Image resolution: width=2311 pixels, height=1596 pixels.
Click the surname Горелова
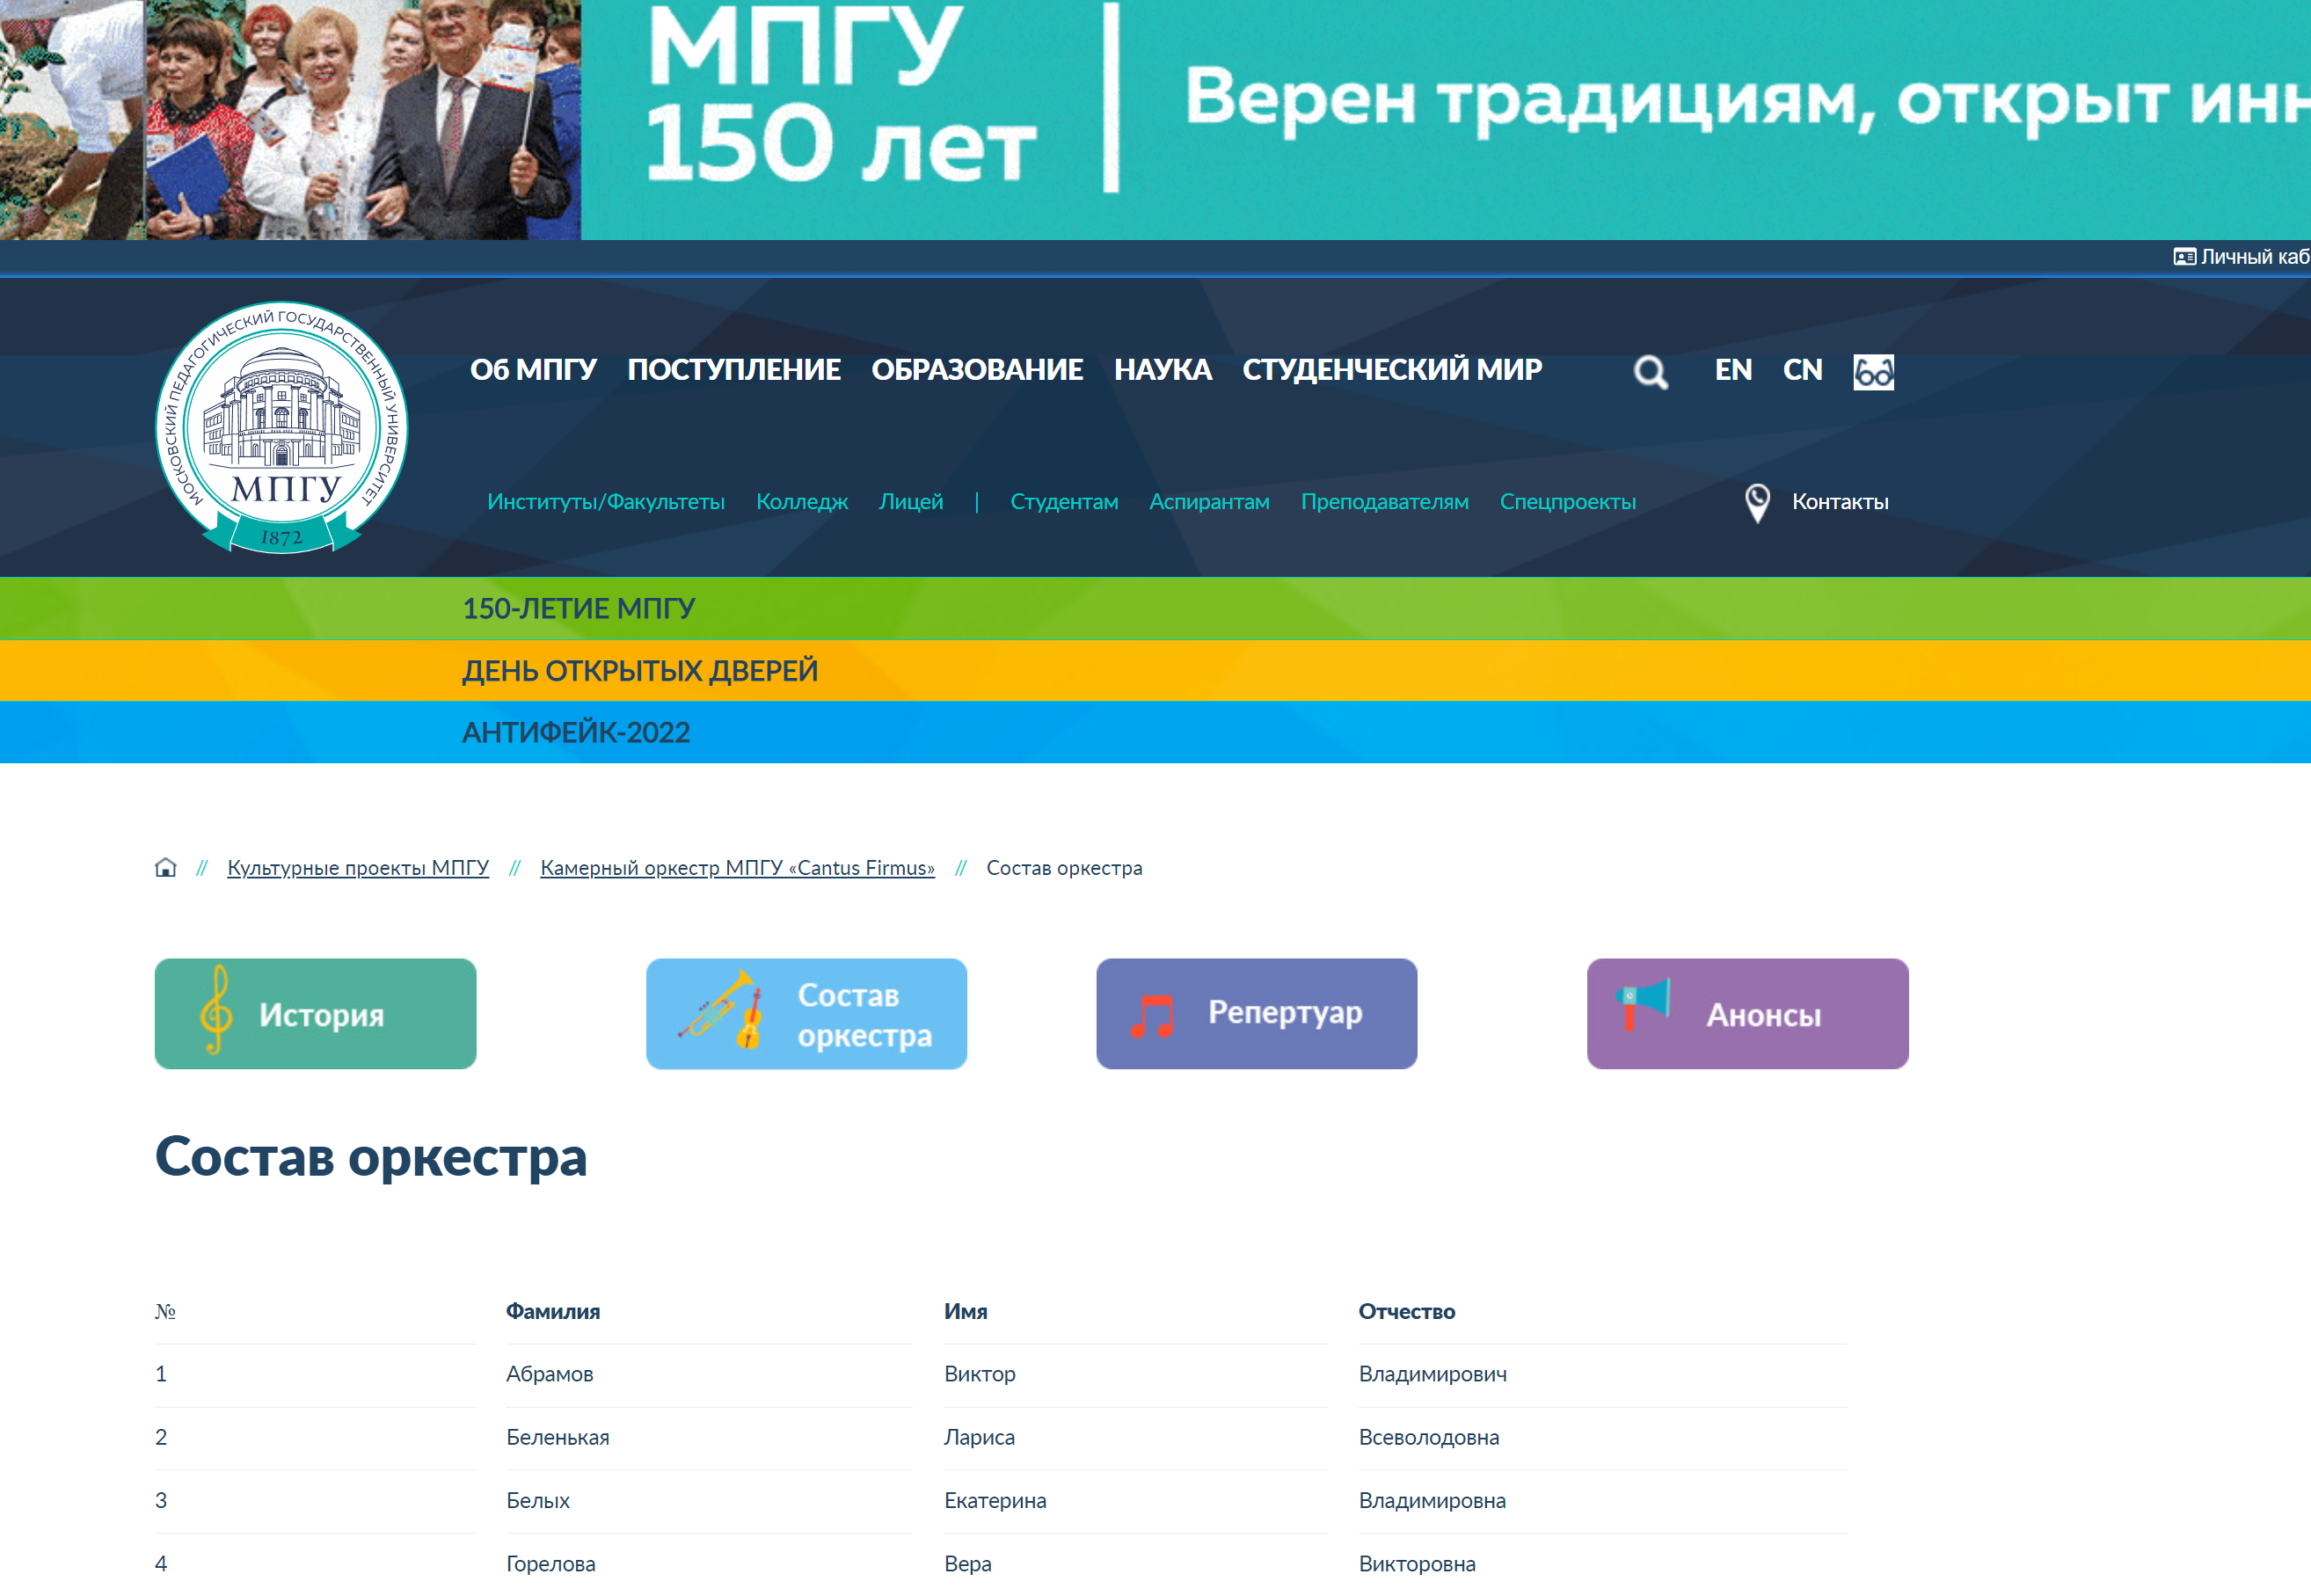tap(550, 1564)
